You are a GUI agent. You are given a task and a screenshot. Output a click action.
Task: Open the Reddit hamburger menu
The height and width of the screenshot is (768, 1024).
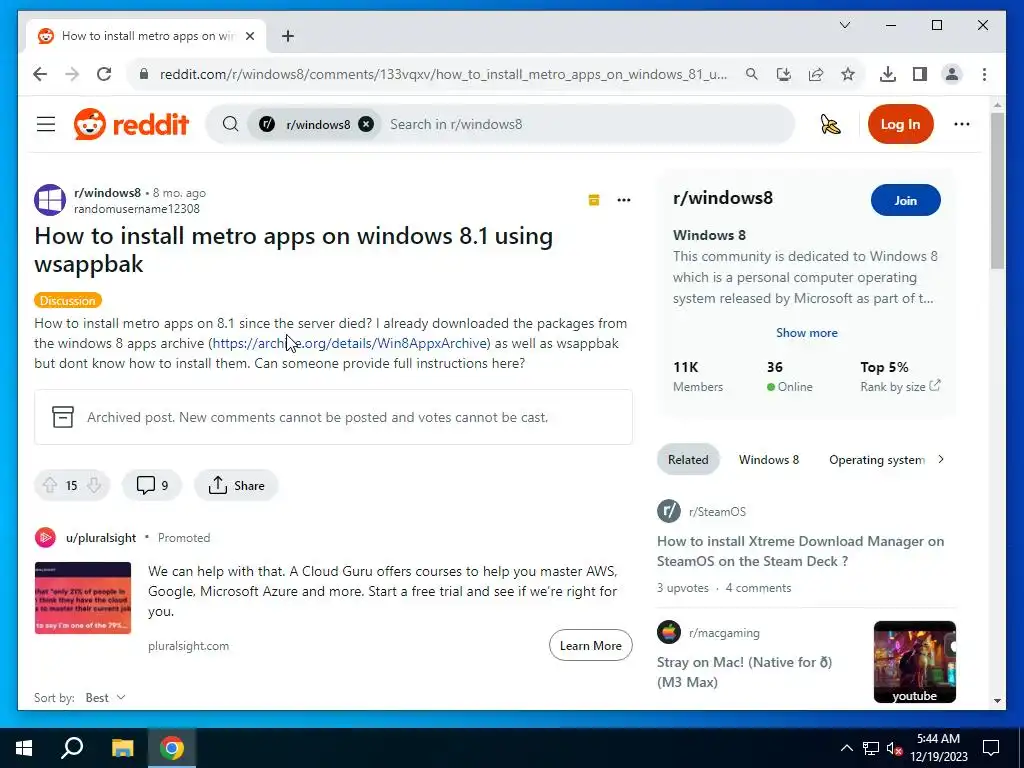pos(46,124)
